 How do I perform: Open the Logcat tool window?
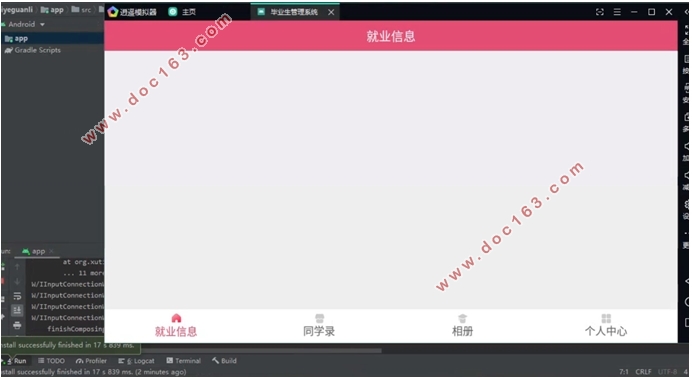[x=136, y=361]
